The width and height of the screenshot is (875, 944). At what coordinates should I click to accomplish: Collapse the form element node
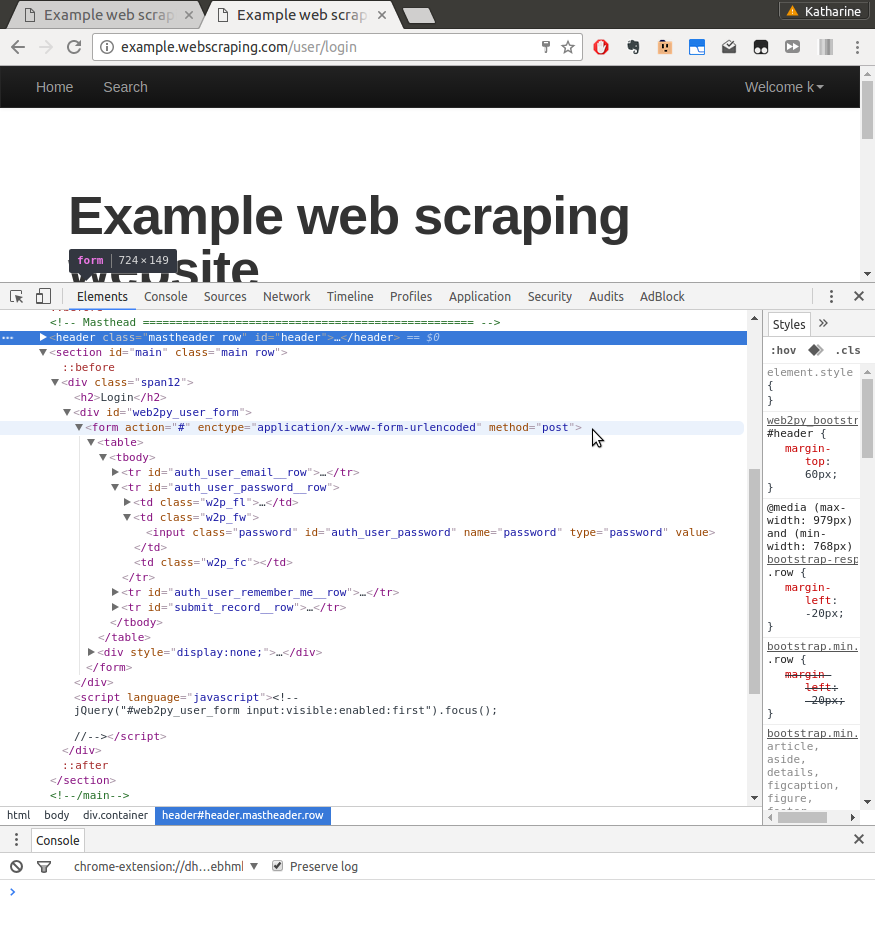point(79,427)
